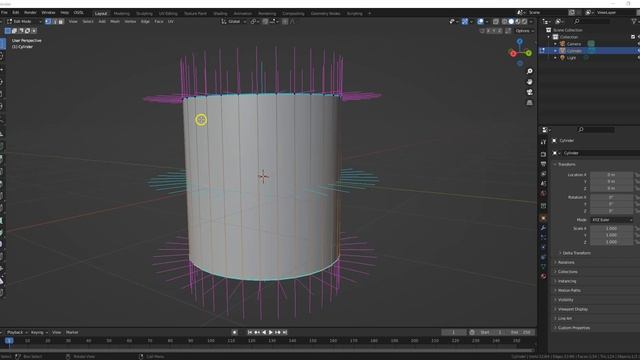The width and height of the screenshot is (640, 360).
Task: Open the Object properties tab icon
Action: pos(543,218)
